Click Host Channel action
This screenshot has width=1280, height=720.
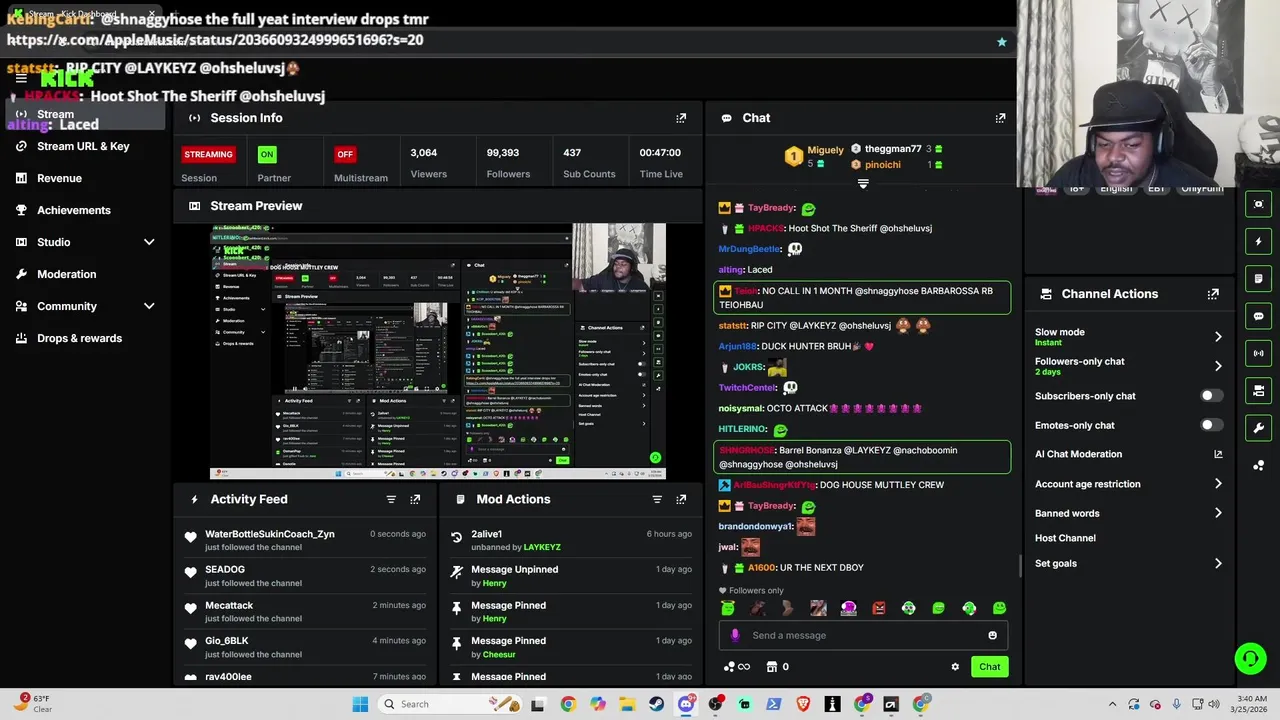tap(1065, 538)
